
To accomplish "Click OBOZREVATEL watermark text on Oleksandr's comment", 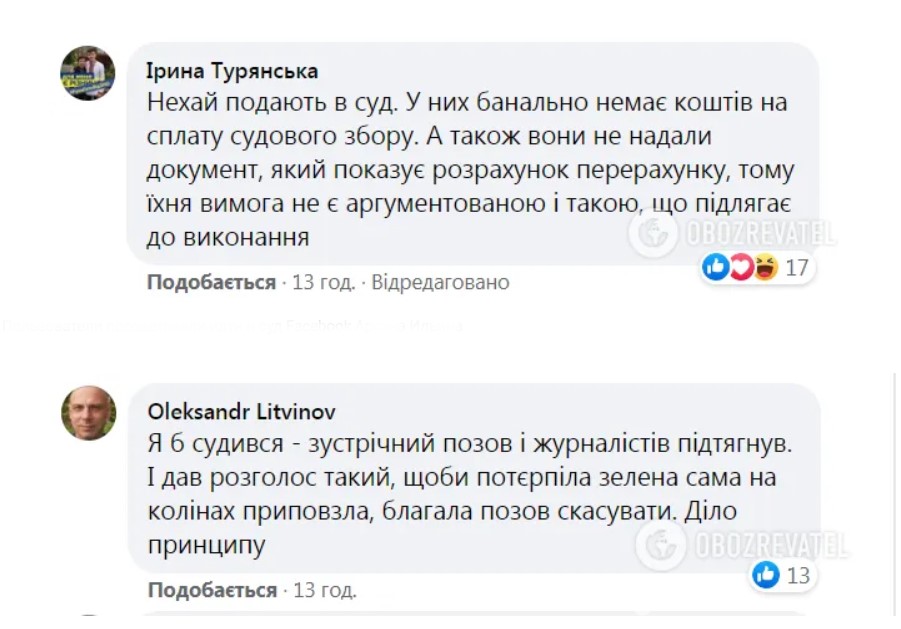I will pyautogui.click(x=772, y=545).
